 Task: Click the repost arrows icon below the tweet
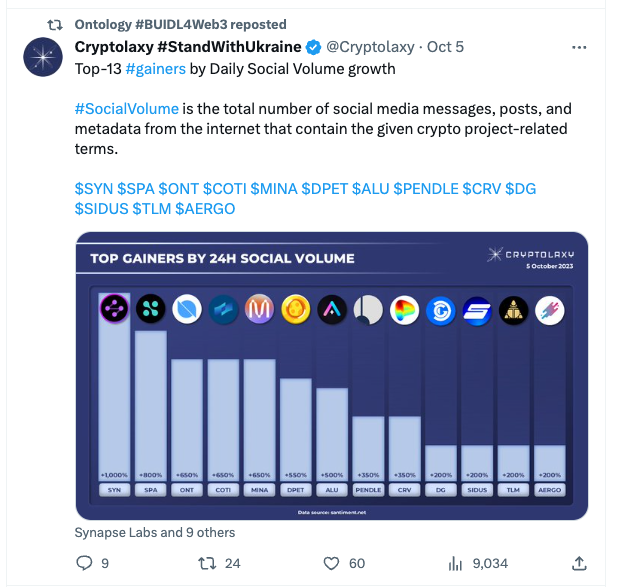click(x=207, y=563)
